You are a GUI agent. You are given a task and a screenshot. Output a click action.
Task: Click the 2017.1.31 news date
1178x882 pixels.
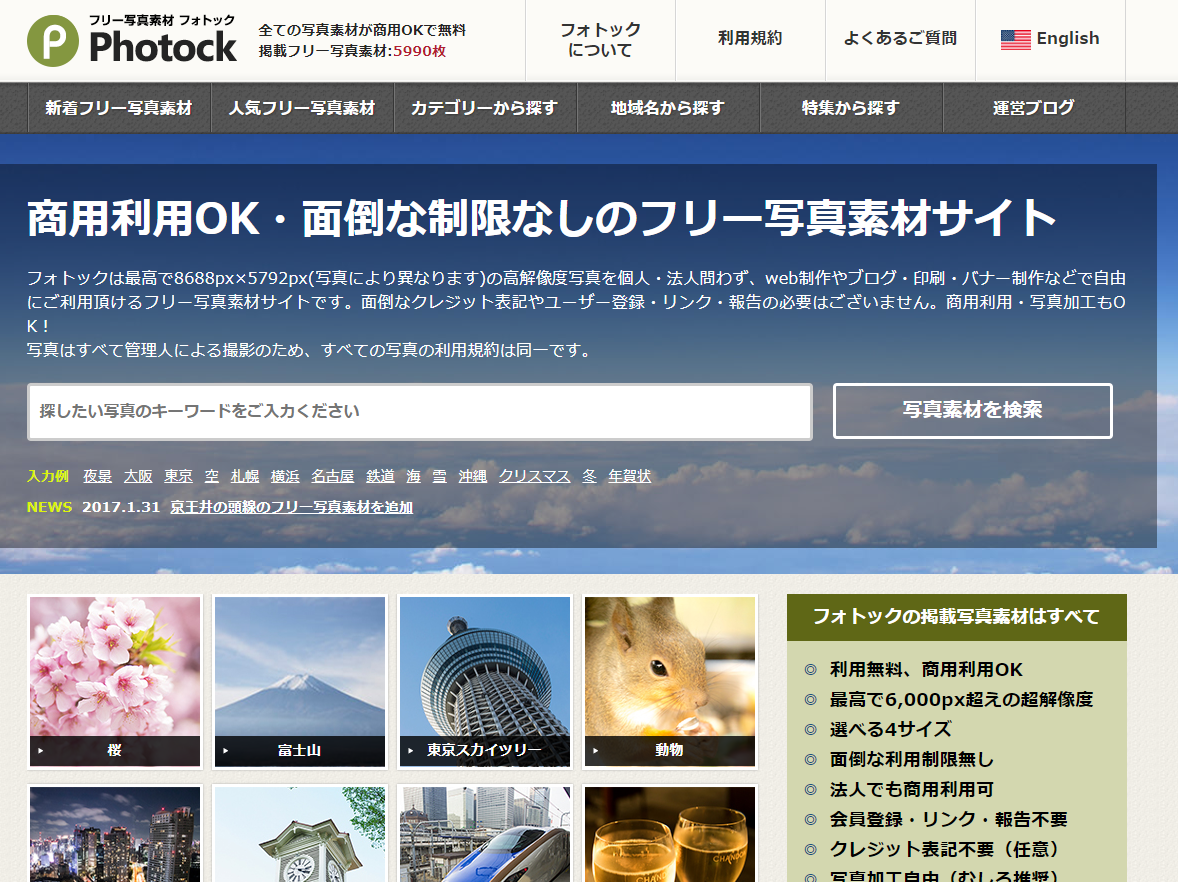[x=121, y=507]
